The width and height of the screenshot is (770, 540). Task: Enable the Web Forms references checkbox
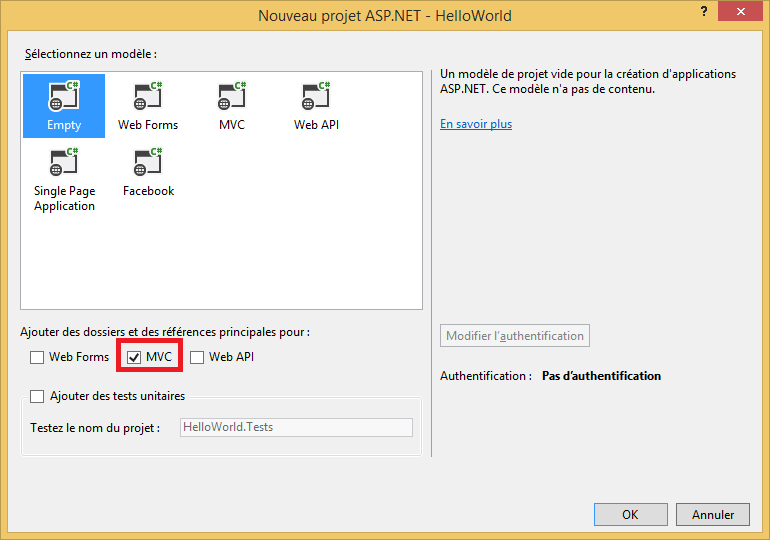pyautogui.click(x=37, y=357)
